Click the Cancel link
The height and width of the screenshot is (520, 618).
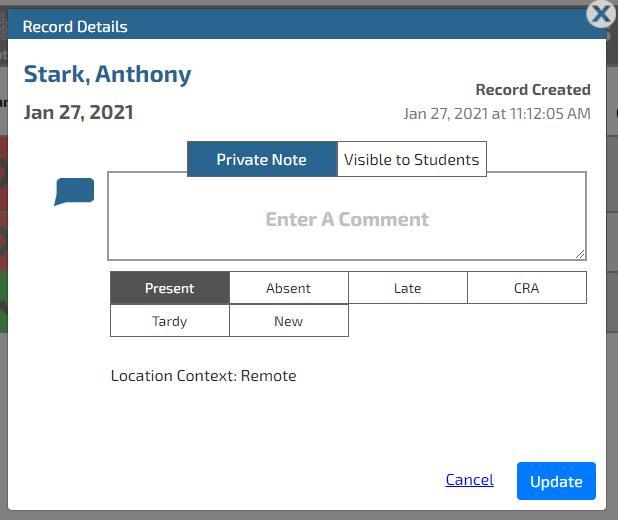coord(469,480)
